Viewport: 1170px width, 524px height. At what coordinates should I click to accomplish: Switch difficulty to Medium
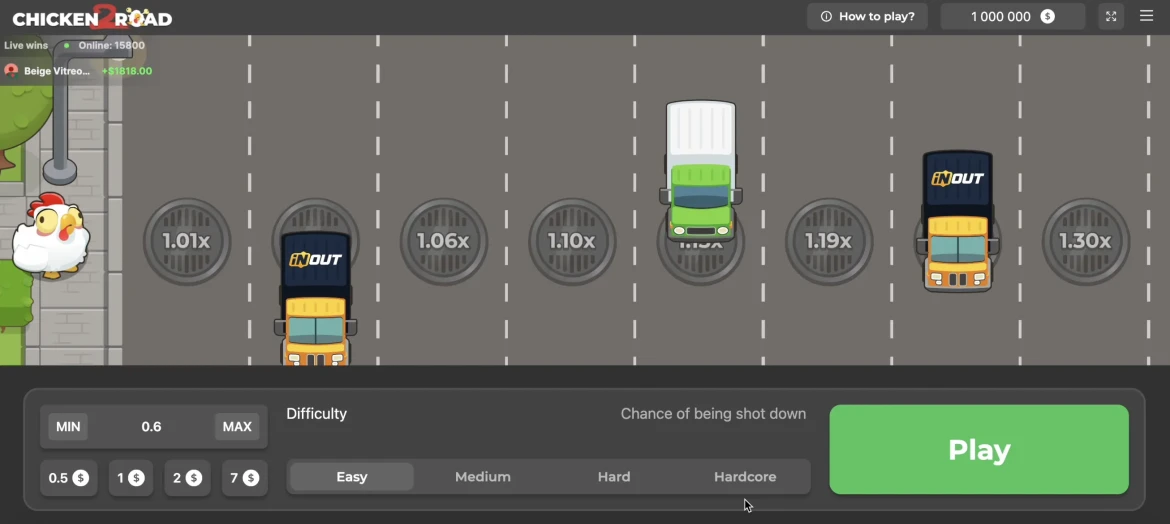[x=483, y=477]
